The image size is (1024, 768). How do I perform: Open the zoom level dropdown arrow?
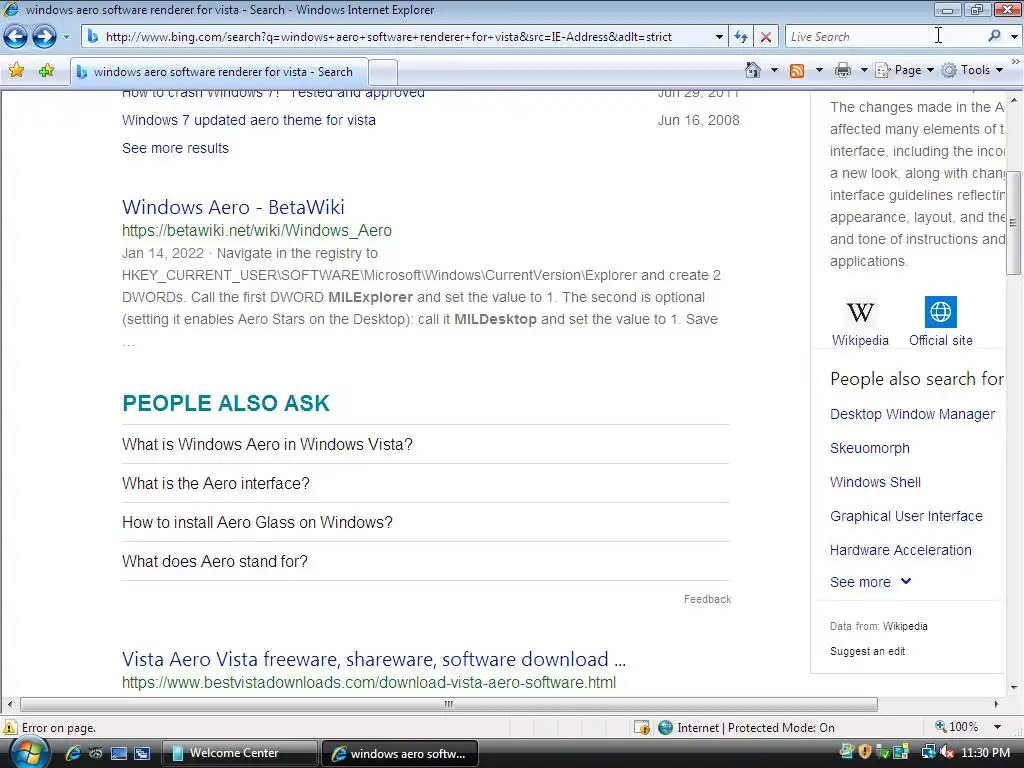pos(997,727)
